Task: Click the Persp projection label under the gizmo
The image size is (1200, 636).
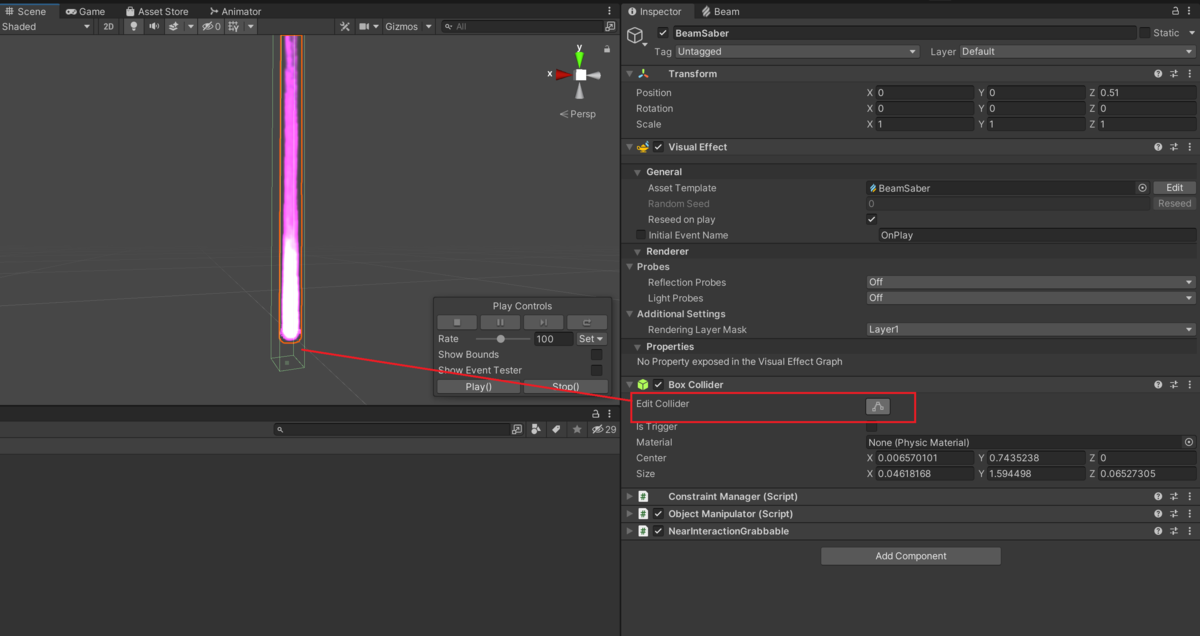Action: 578,114
